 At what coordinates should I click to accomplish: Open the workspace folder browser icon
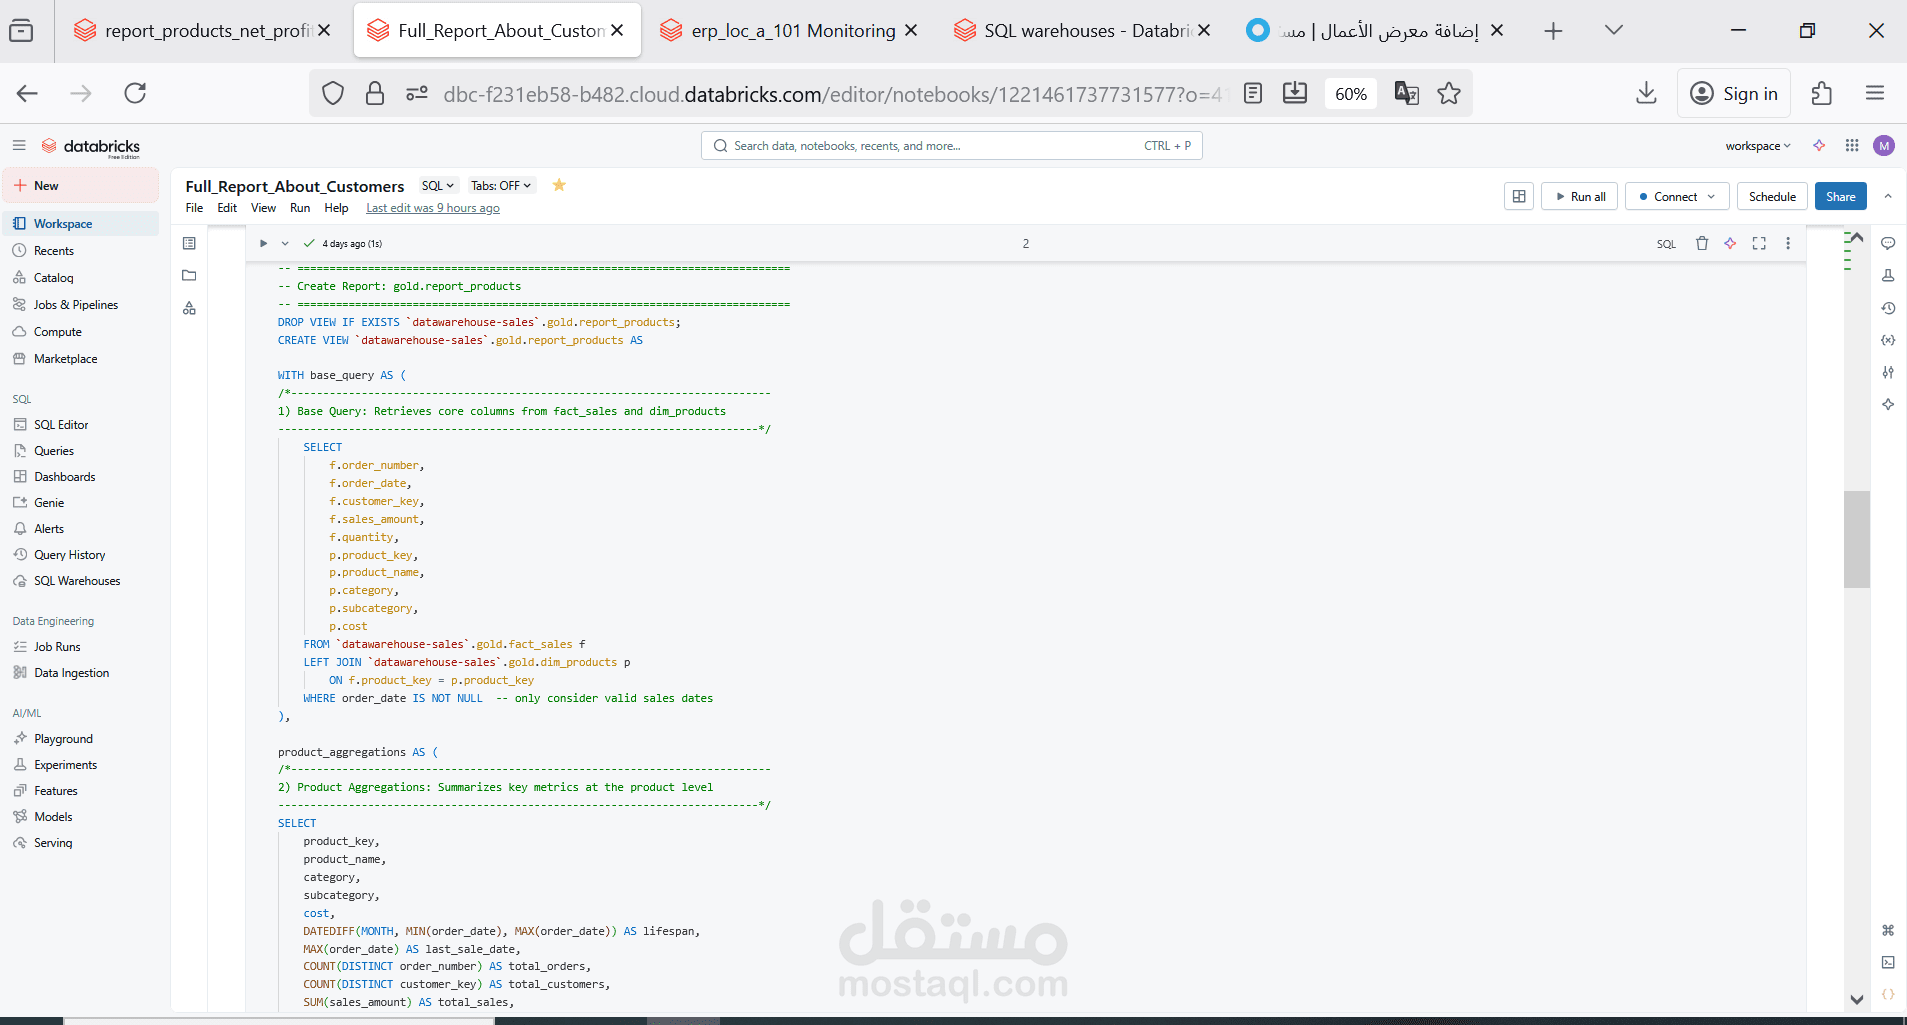click(x=189, y=275)
